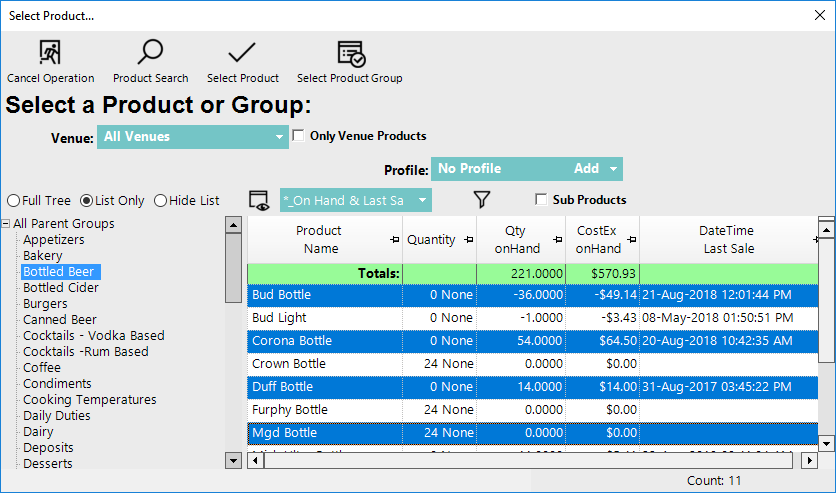The image size is (836, 493).
Task: Select the Full Tree radio button
Action: [x=13, y=200]
